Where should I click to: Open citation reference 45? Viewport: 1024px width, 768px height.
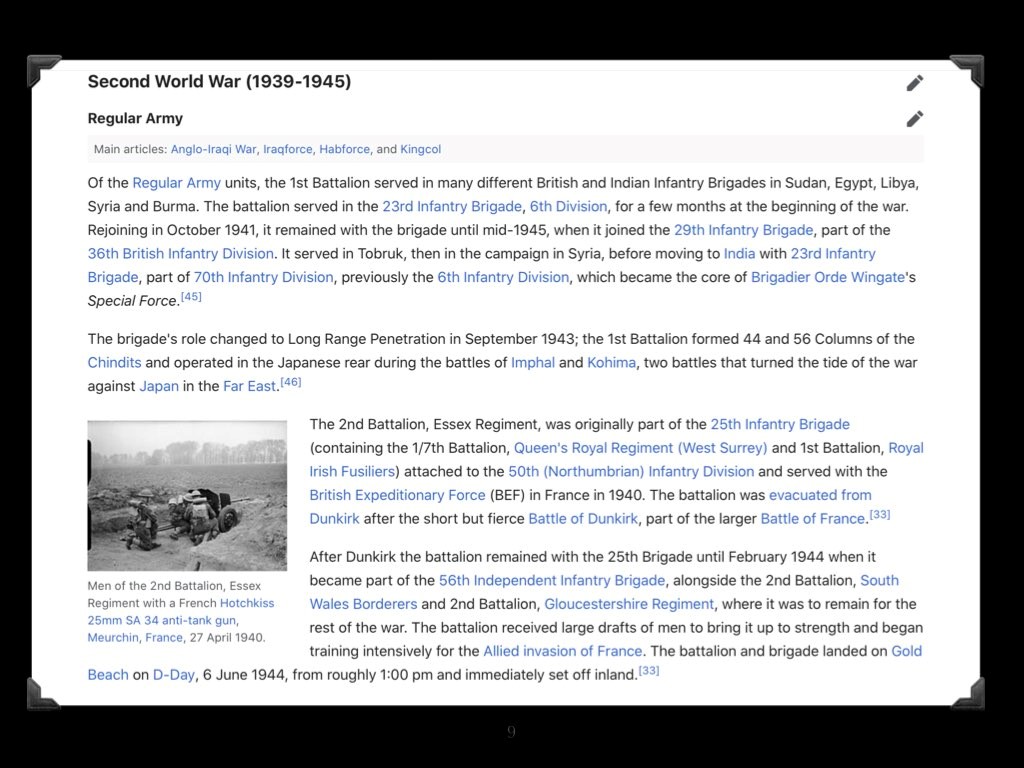[191, 297]
